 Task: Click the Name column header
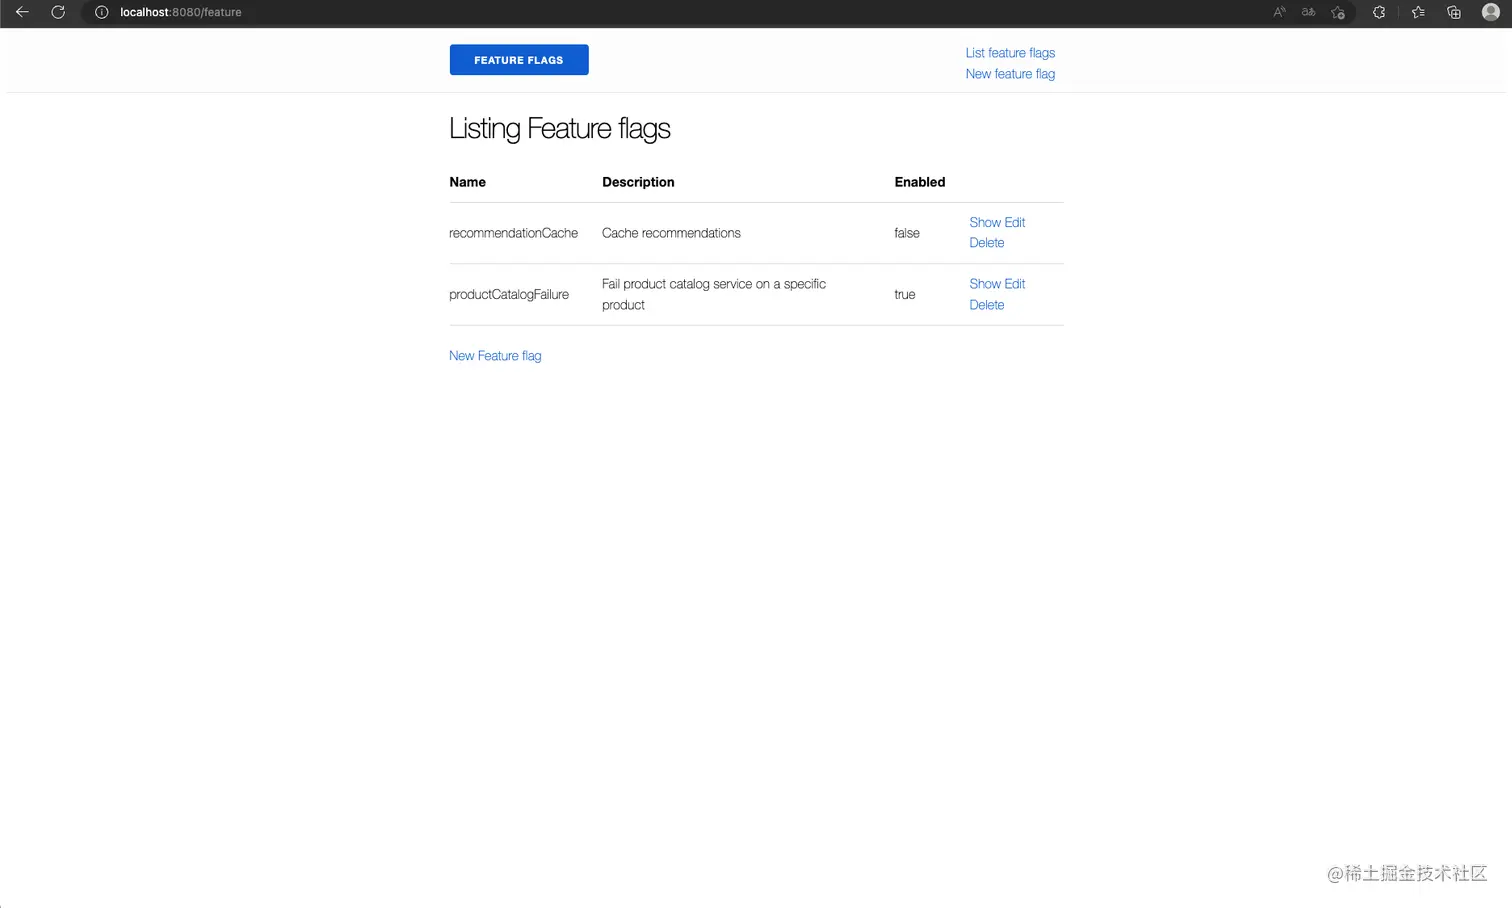point(467,182)
